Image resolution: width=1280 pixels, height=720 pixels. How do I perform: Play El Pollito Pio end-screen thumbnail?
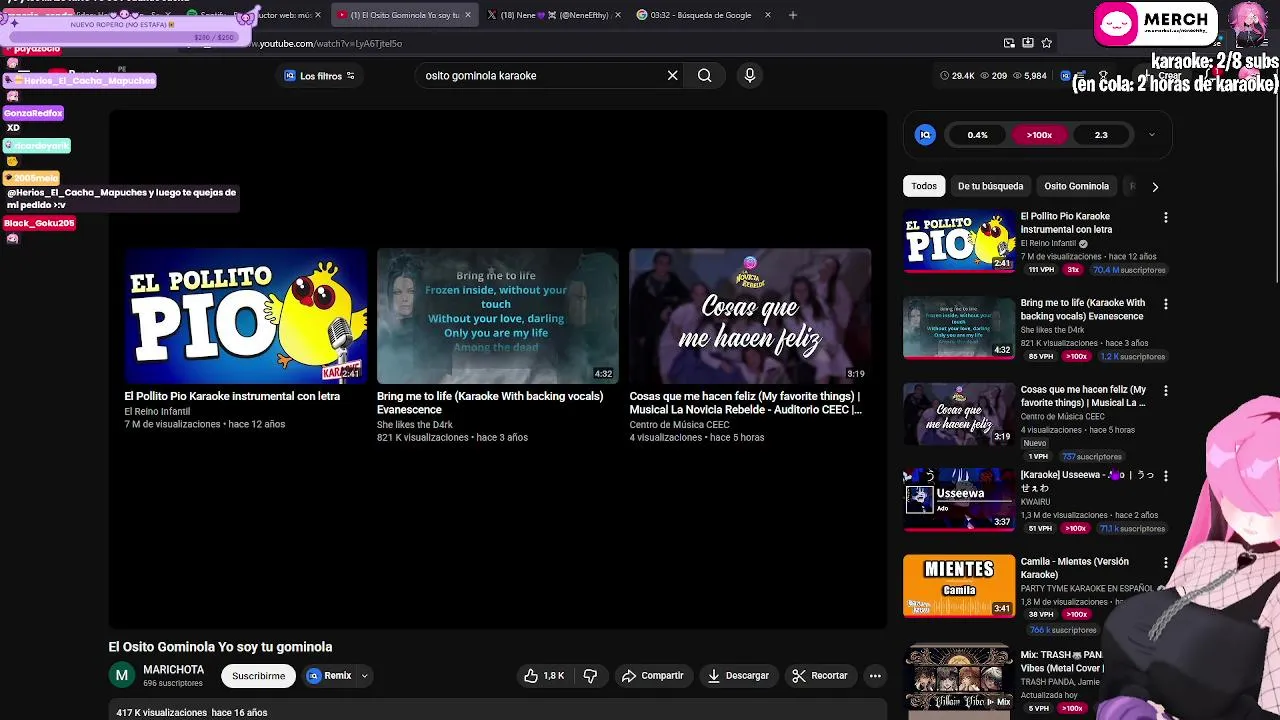click(x=246, y=316)
